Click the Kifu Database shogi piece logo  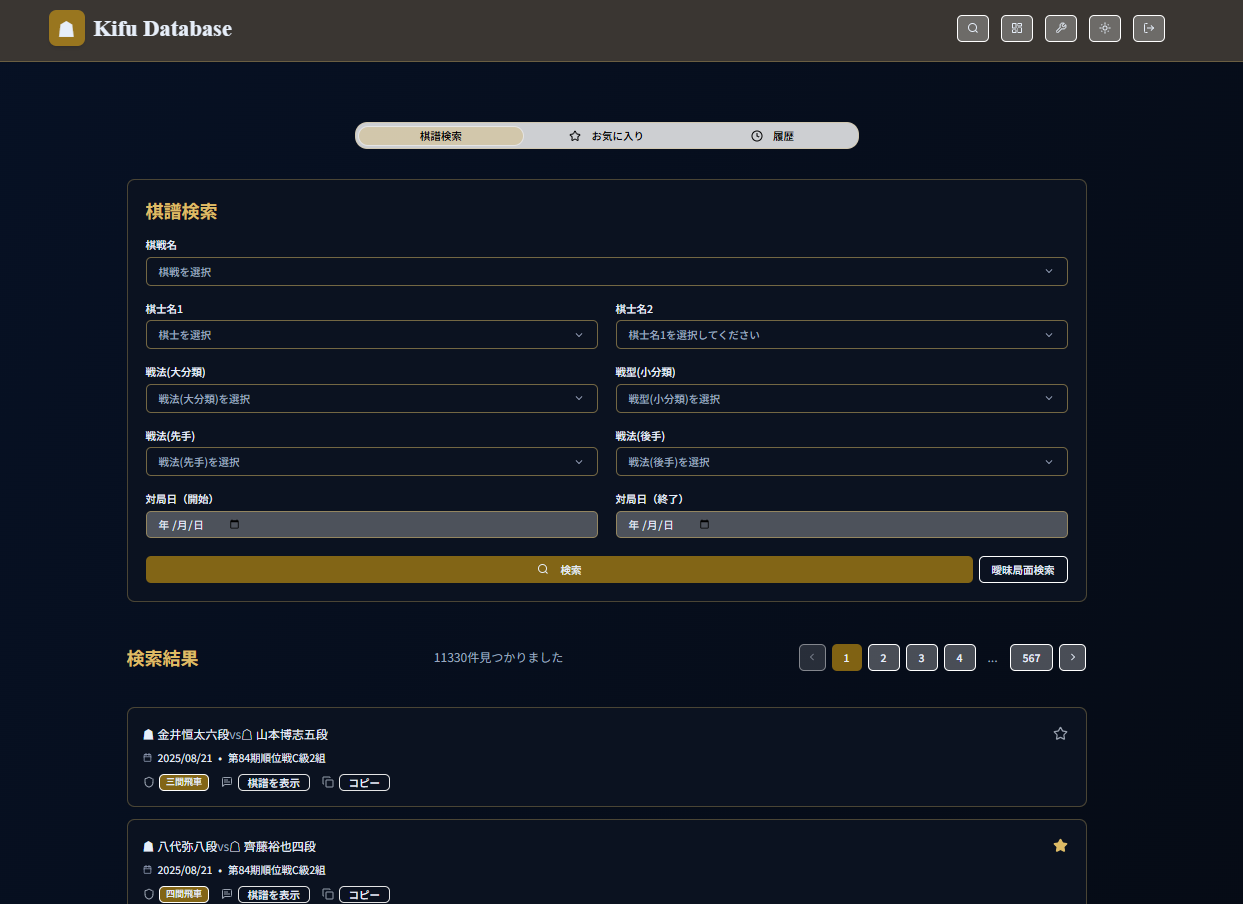(67, 28)
